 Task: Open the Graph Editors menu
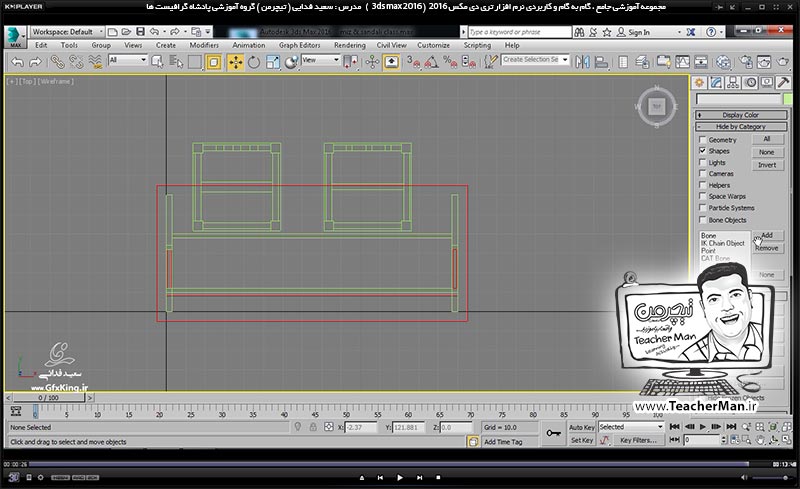point(299,45)
